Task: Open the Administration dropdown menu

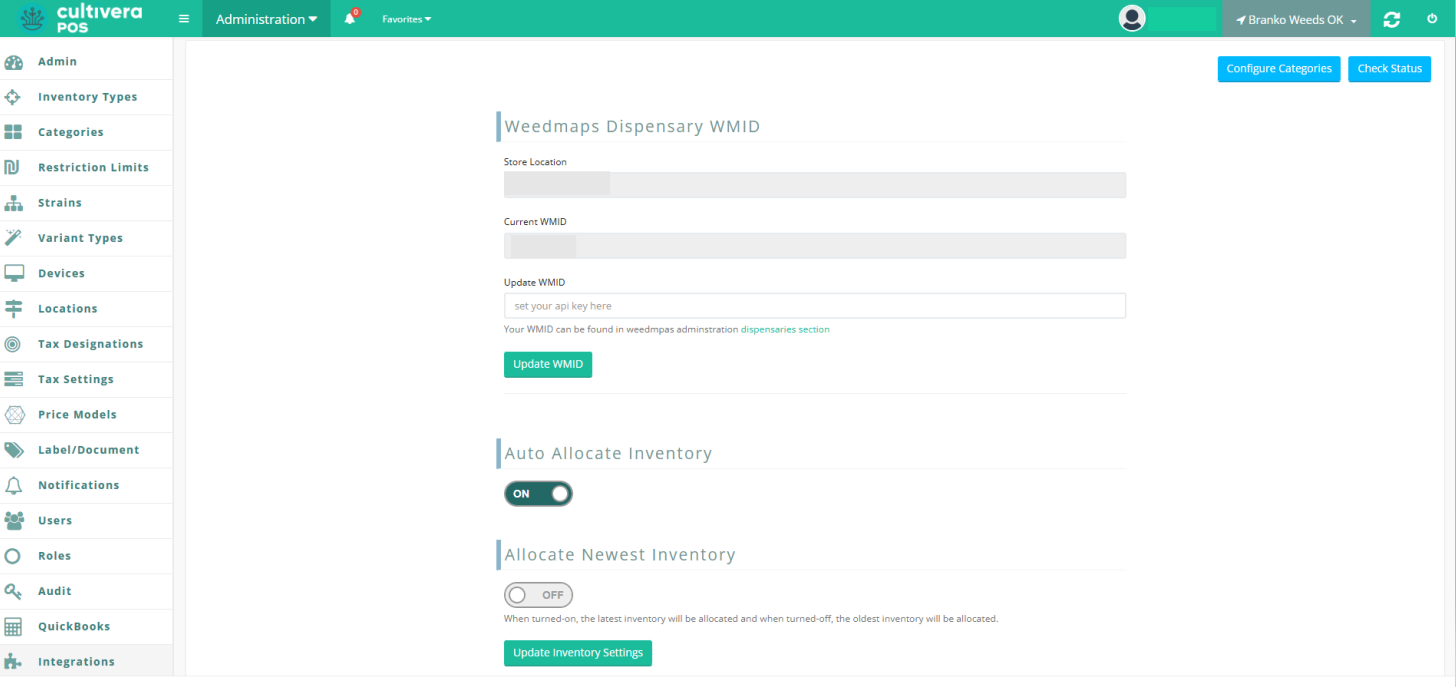Action: click(266, 19)
